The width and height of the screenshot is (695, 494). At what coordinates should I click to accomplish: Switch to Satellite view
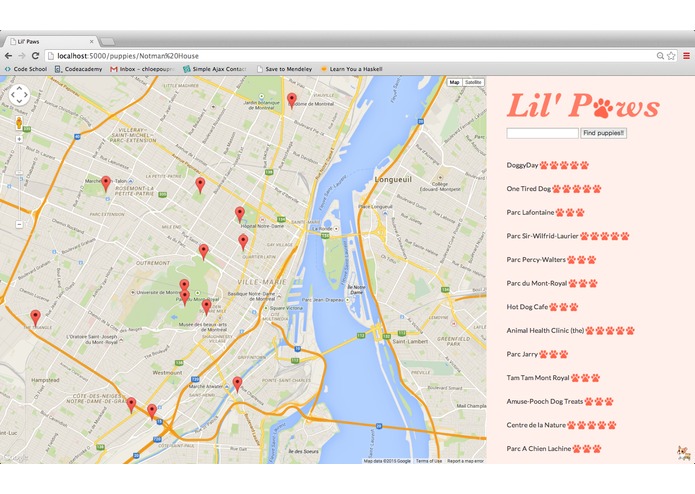pyautogui.click(x=473, y=82)
